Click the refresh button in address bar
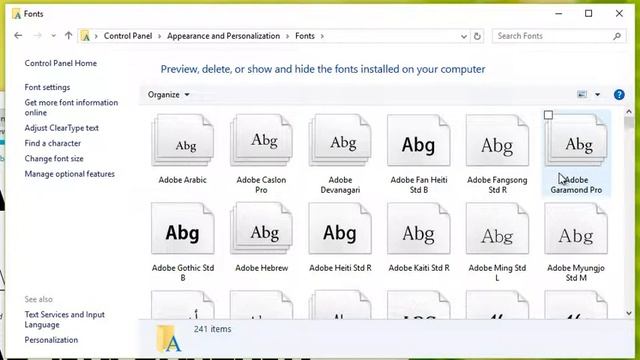 coord(477,36)
